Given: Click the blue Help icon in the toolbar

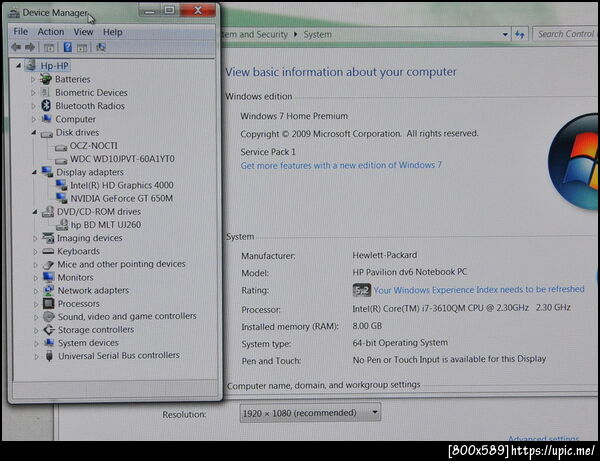Looking at the screenshot, I should pyautogui.click(x=67, y=47).
